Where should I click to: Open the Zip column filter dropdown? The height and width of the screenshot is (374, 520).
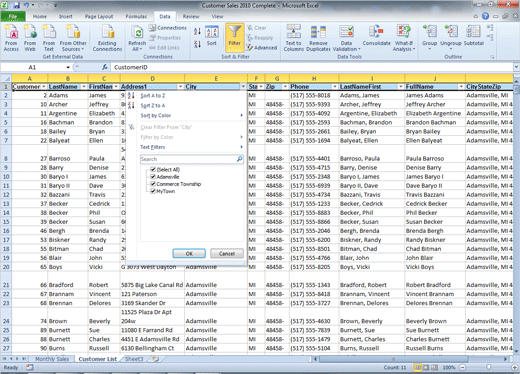[285, 87]
